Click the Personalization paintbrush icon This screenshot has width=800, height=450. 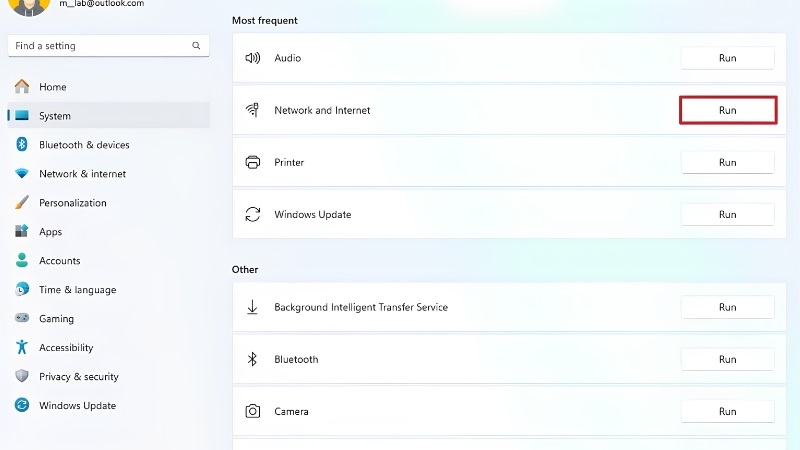[21, 203]
